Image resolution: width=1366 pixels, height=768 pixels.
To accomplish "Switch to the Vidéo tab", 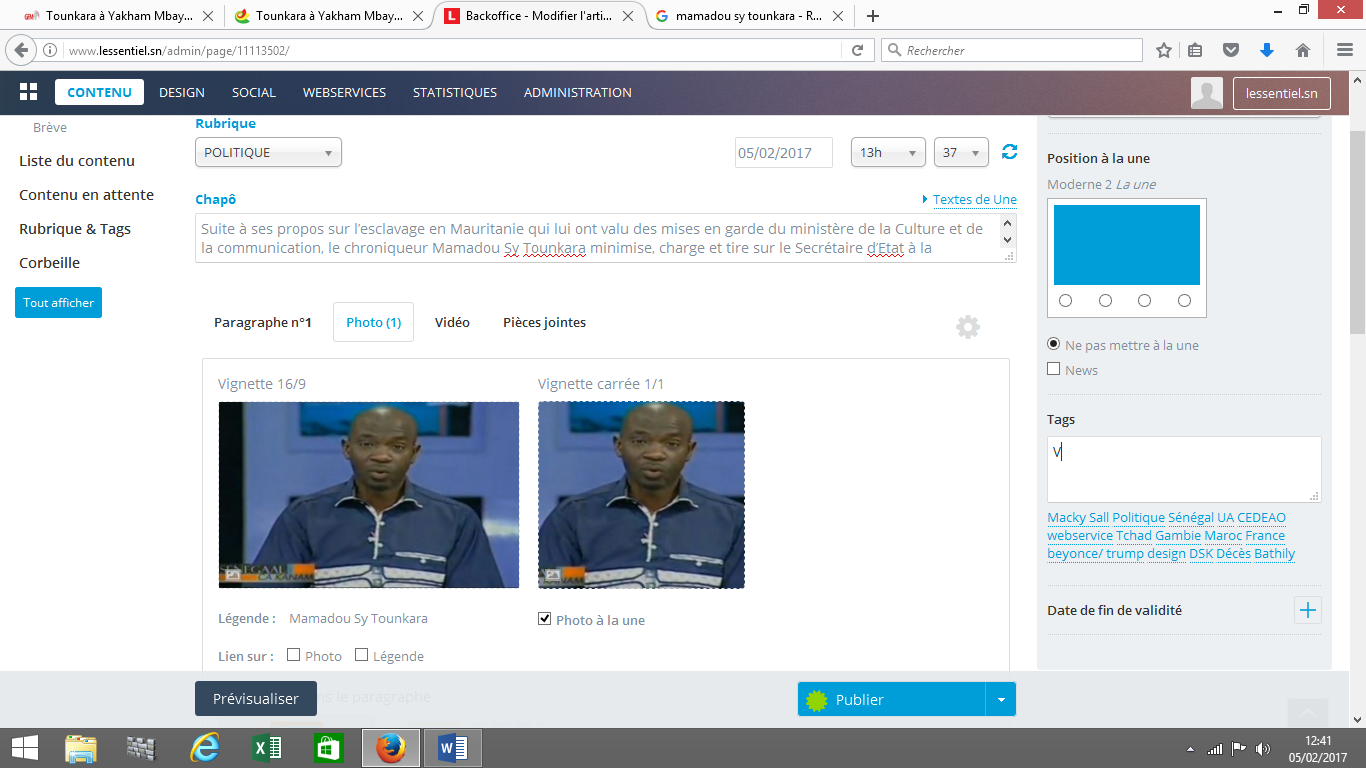I will coord(452,322).
